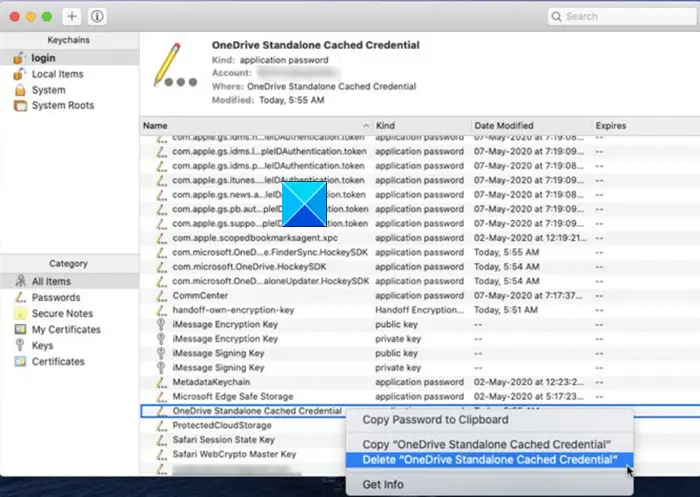Screen dimensions: 700x497
Task: Select the Safari WebCrypto Master Key row
Action: [x=243, y=454]
